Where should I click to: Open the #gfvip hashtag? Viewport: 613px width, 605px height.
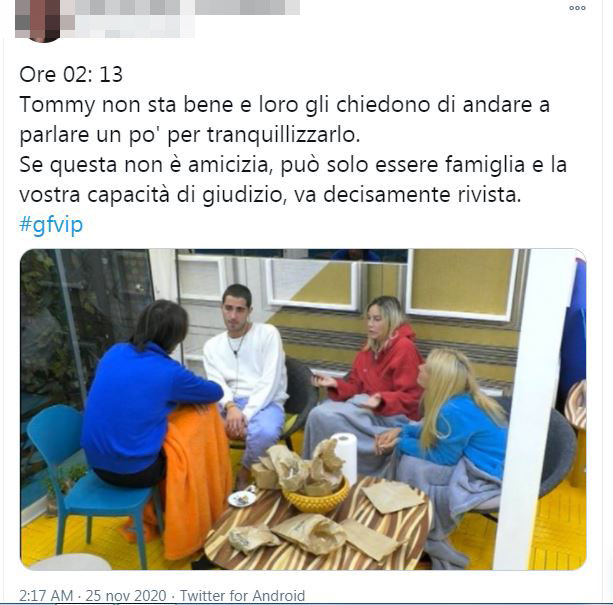(51, 225)
